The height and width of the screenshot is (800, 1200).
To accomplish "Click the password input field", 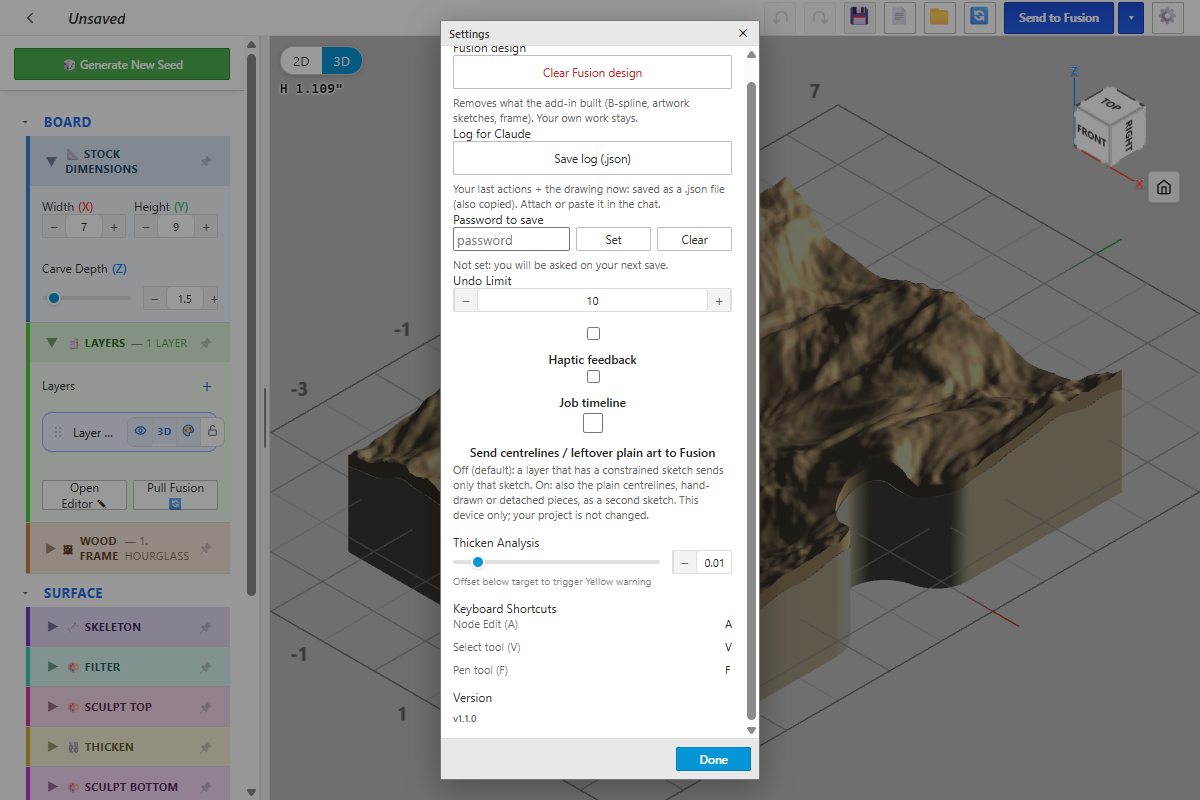I will point(511,239).
